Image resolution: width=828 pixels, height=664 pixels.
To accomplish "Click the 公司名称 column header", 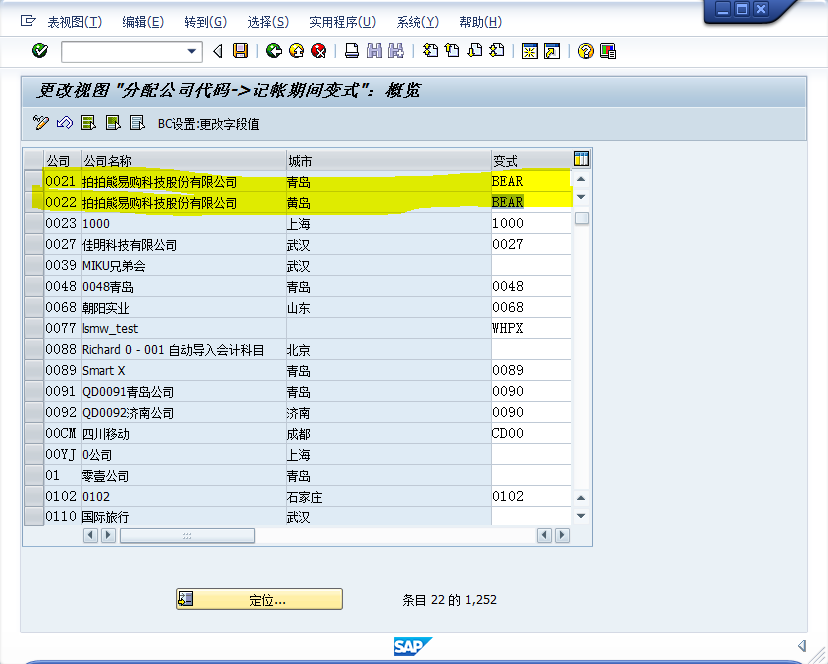I will pyautogui.click(x=183, y=161).
